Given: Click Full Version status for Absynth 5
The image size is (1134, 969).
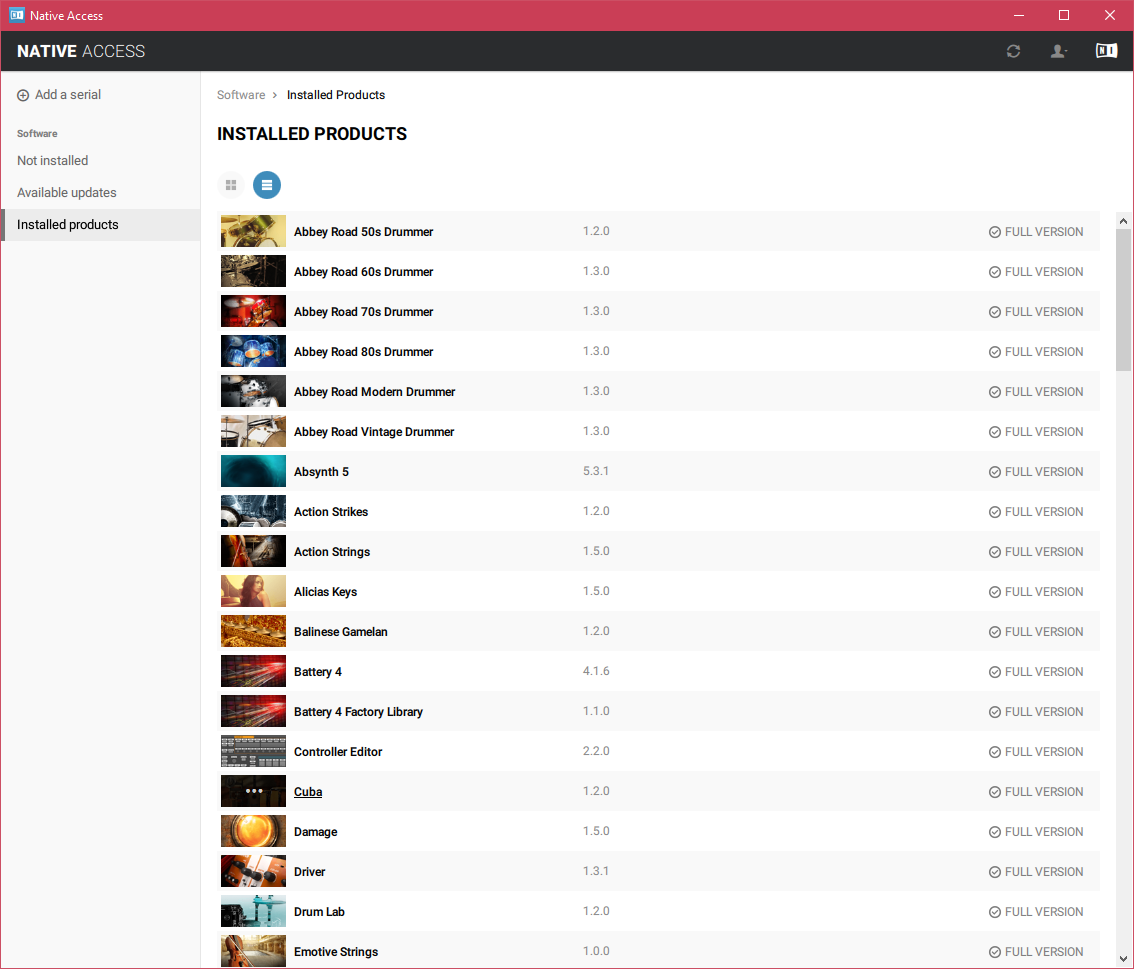Looking at the screenshot, I should (x=1036, y=472).
